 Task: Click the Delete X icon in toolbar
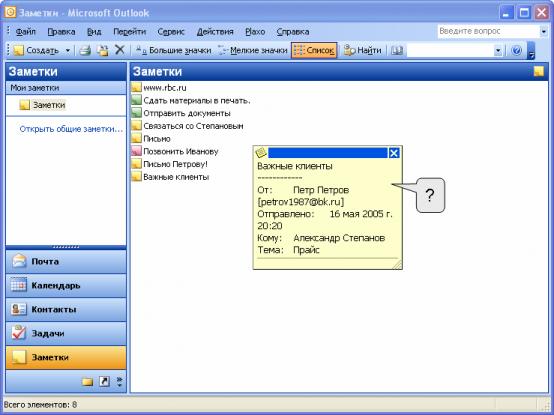click(120, 50)
